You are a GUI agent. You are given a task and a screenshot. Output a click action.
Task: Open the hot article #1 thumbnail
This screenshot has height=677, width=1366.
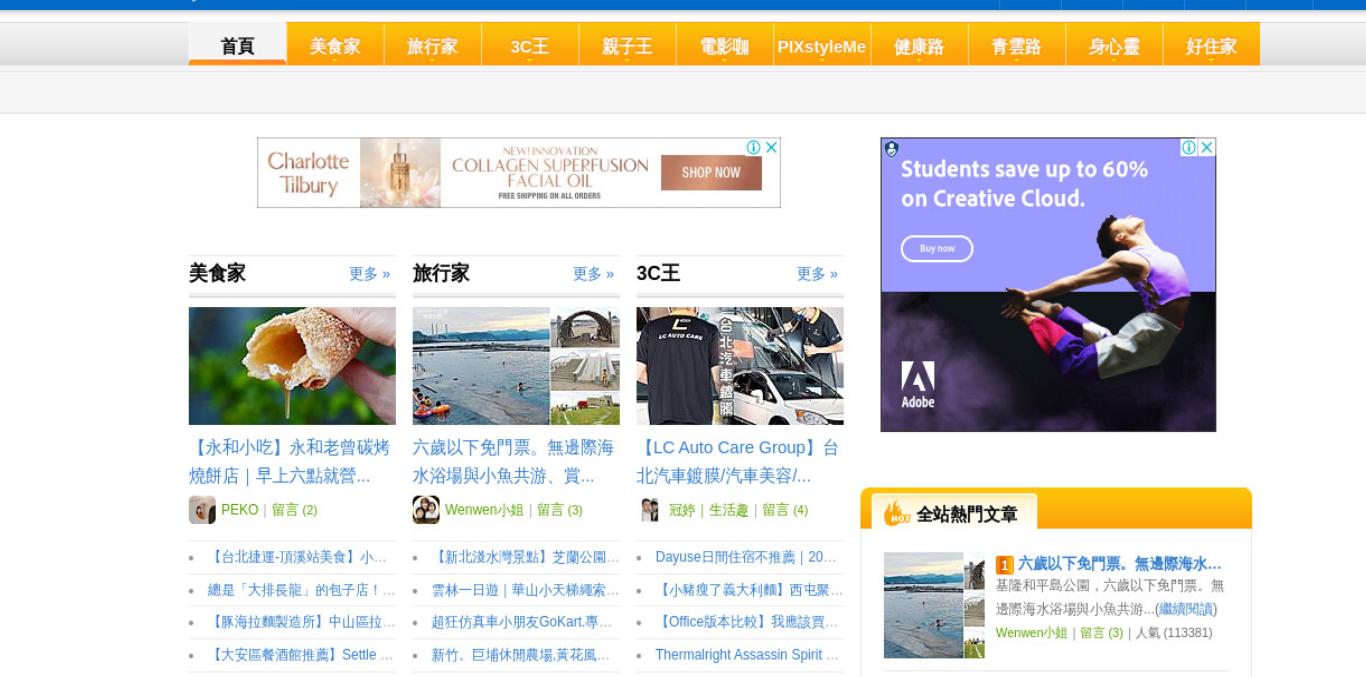click(x=934, y=605)
